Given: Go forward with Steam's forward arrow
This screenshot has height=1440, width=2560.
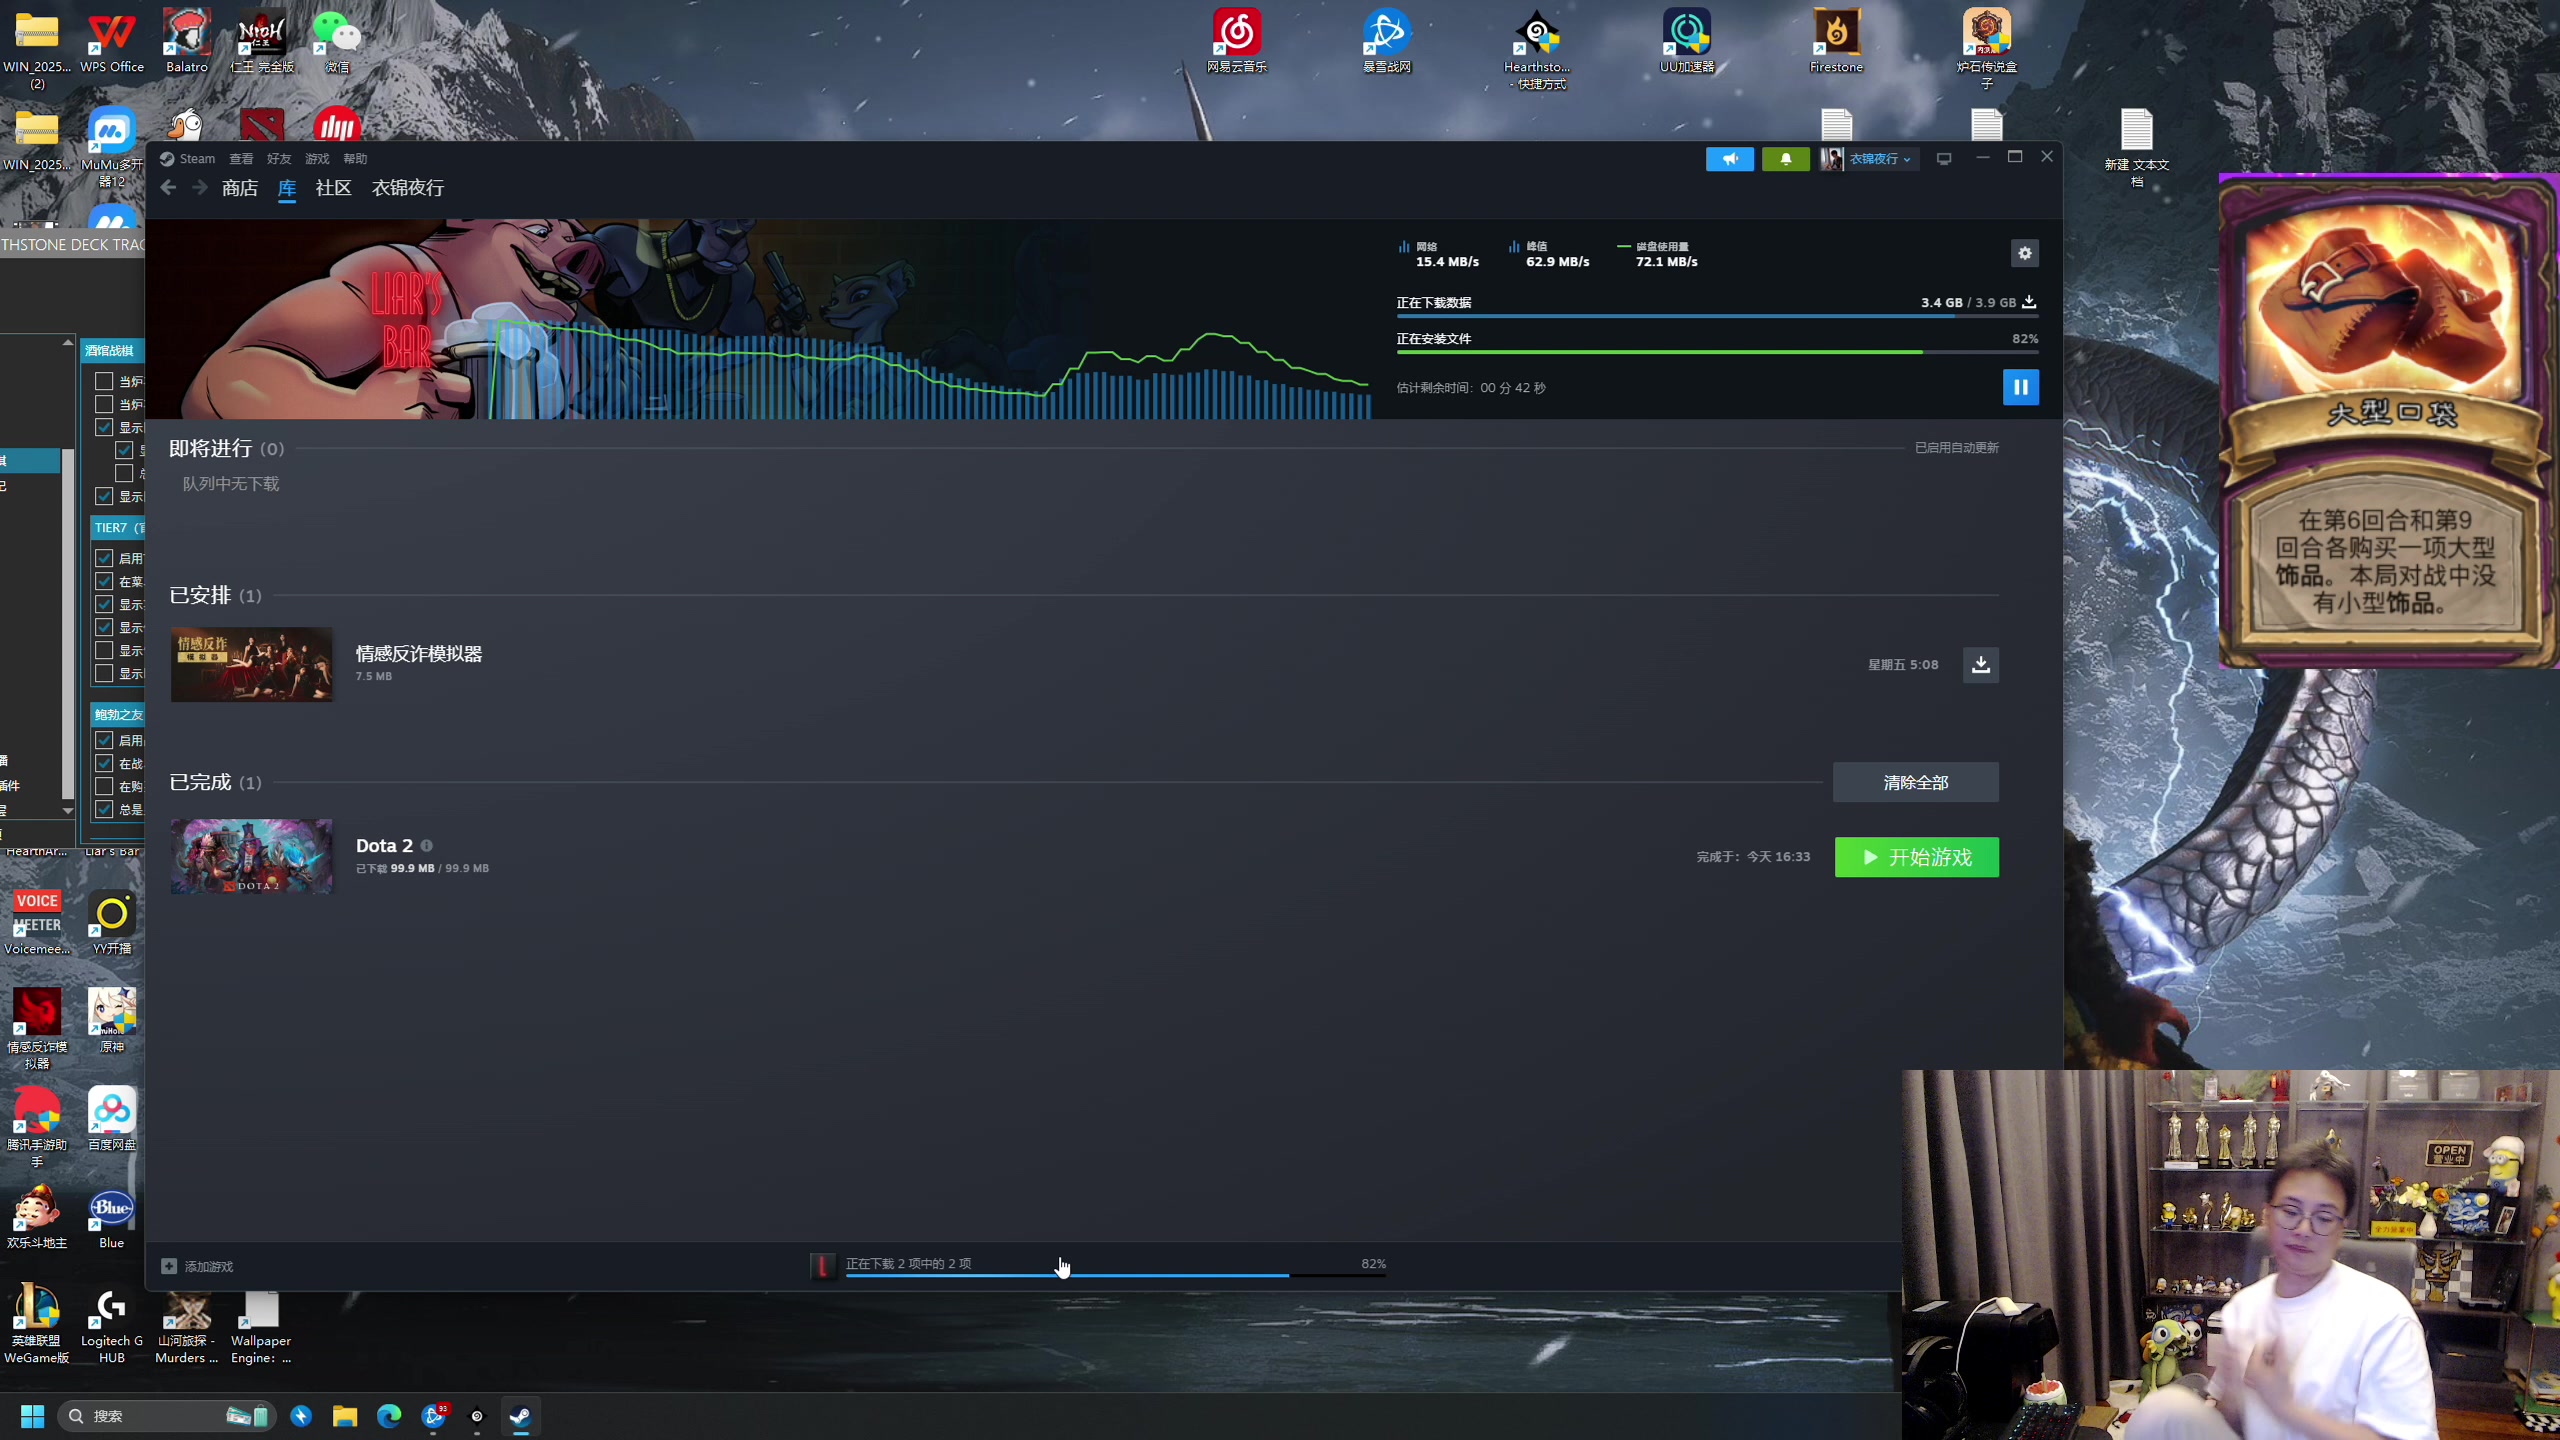Looking at the screenshot, I should coord(200,188).
